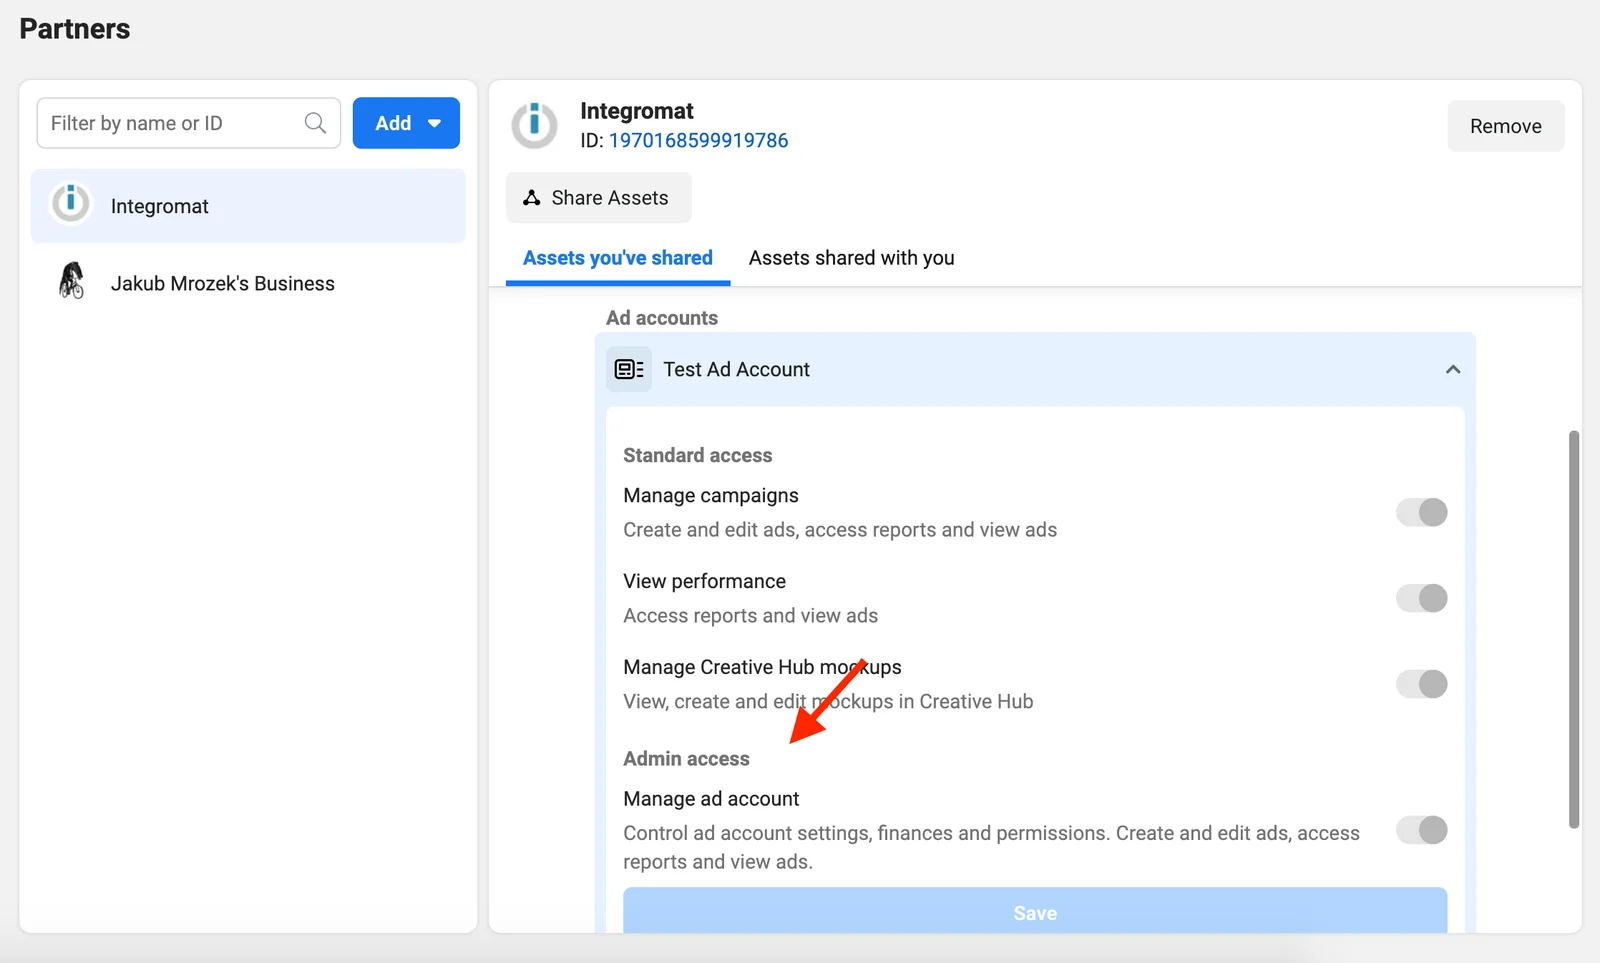1600x963 pixels.
Task: Click the Share Assets button
Action: click(598, 198)
